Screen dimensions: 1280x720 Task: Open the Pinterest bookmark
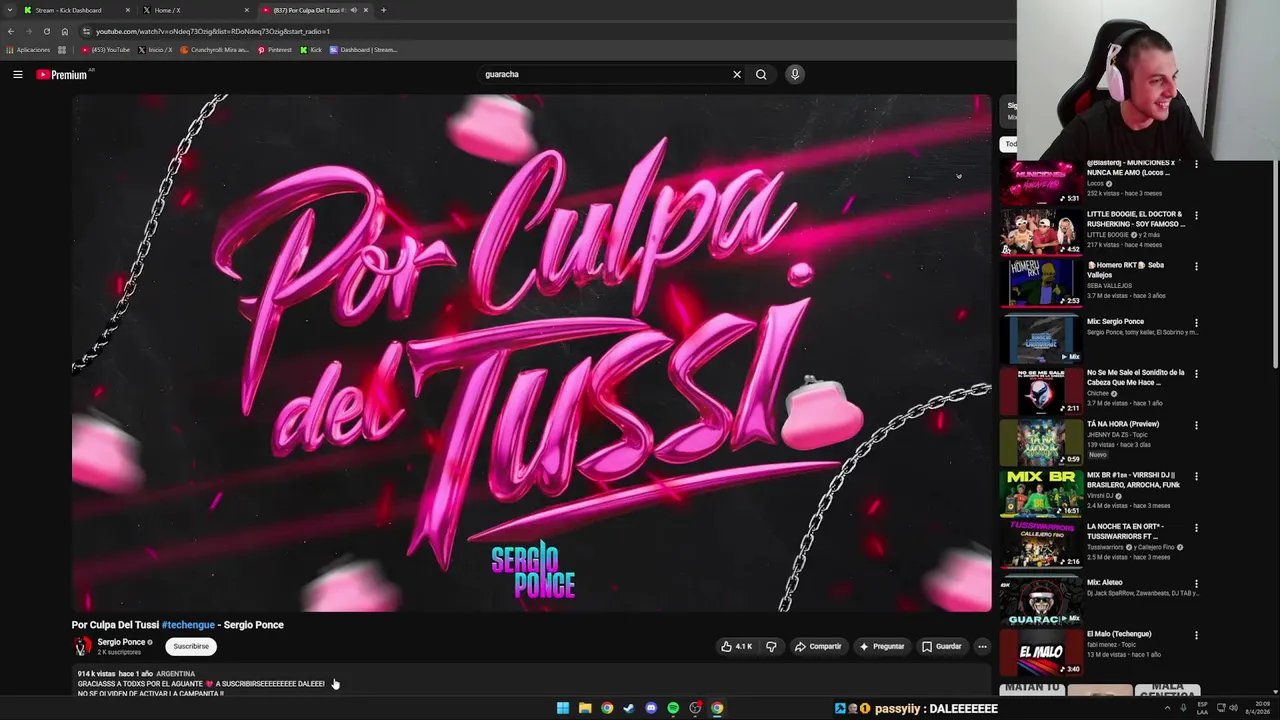[275, 50]
